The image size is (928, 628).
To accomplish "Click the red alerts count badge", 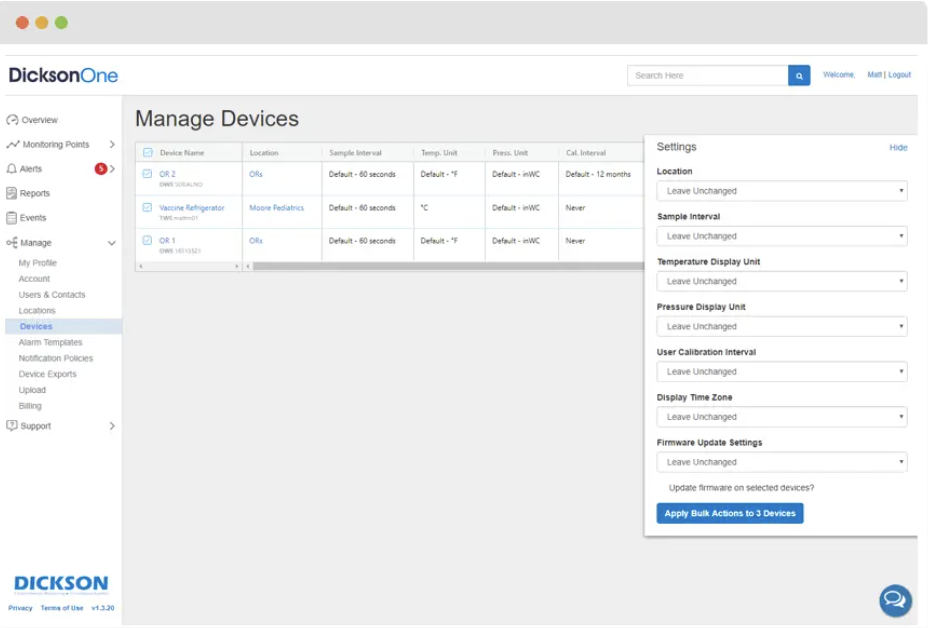I will [101, 169].
